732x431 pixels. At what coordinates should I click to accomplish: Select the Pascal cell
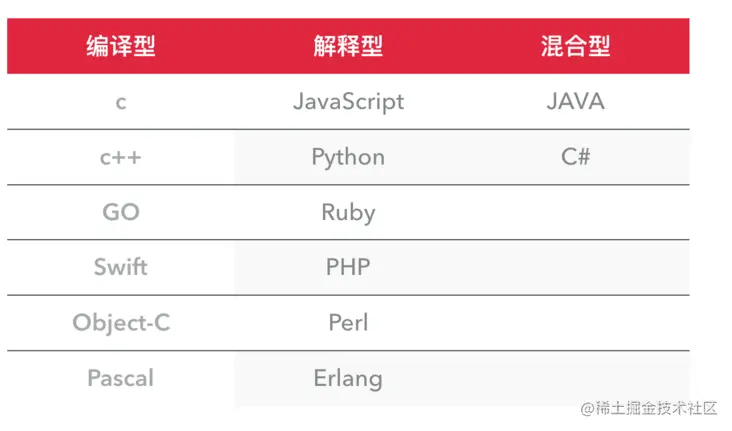pyautogui.click(x=121, y=378)
